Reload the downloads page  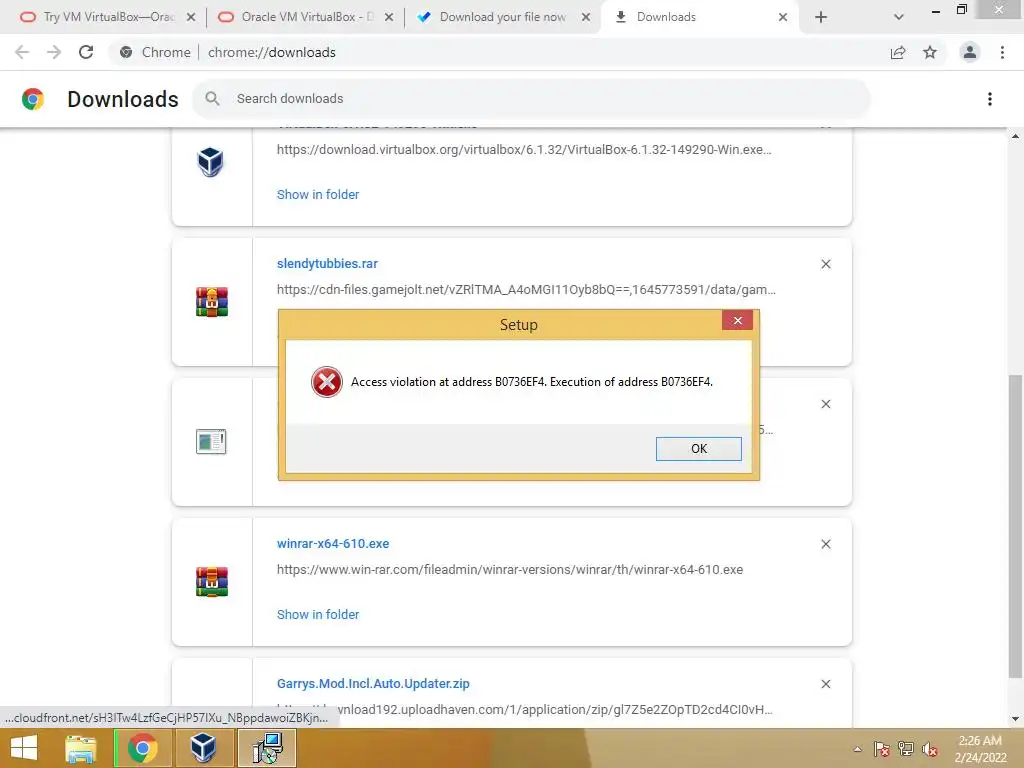point(86,52)
